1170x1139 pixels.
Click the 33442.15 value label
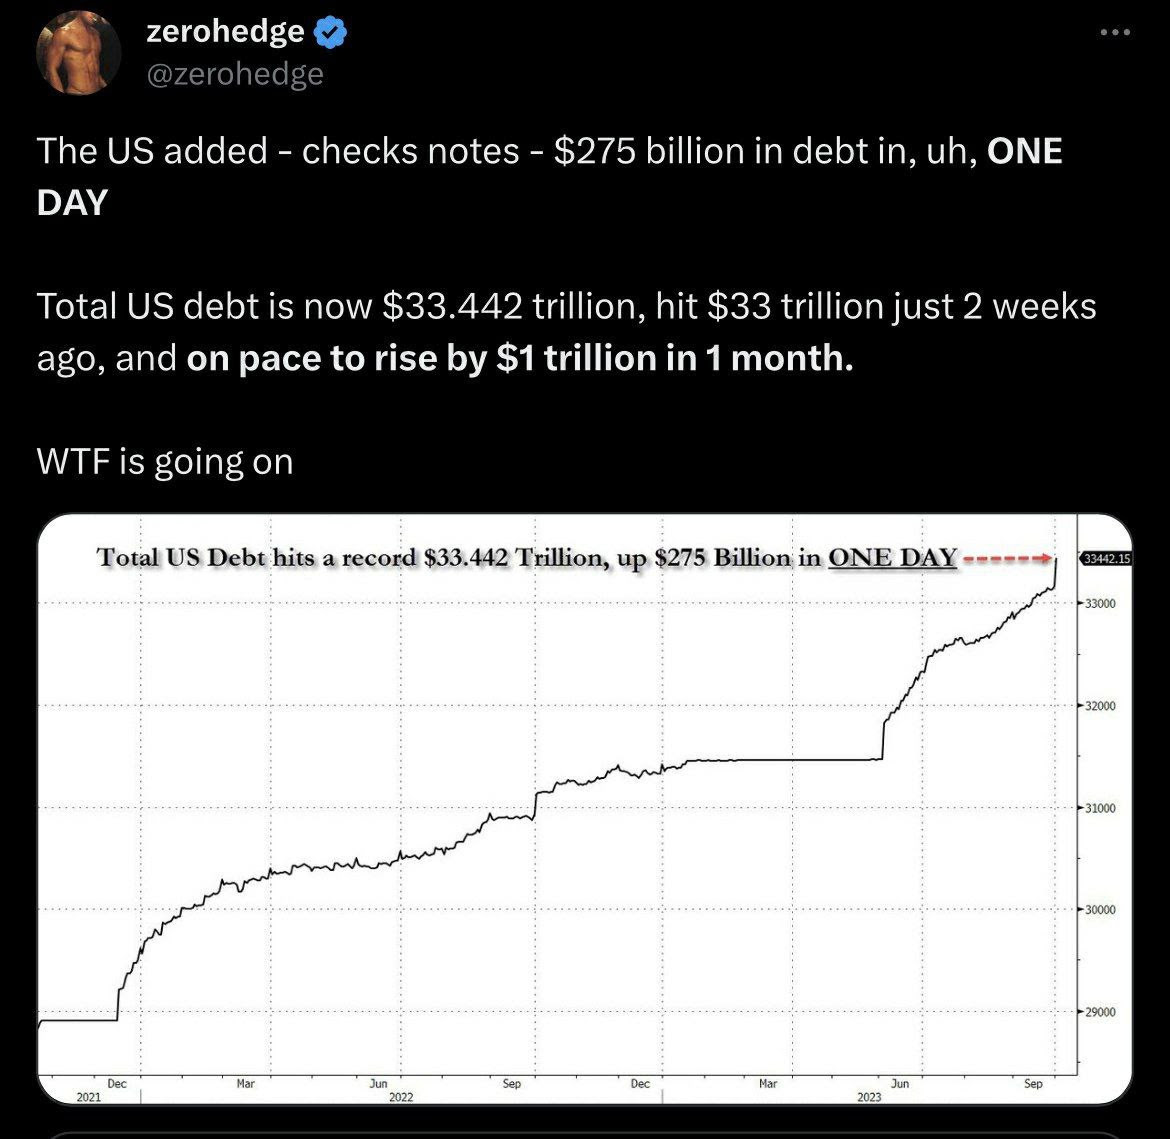coord(1107,558)
